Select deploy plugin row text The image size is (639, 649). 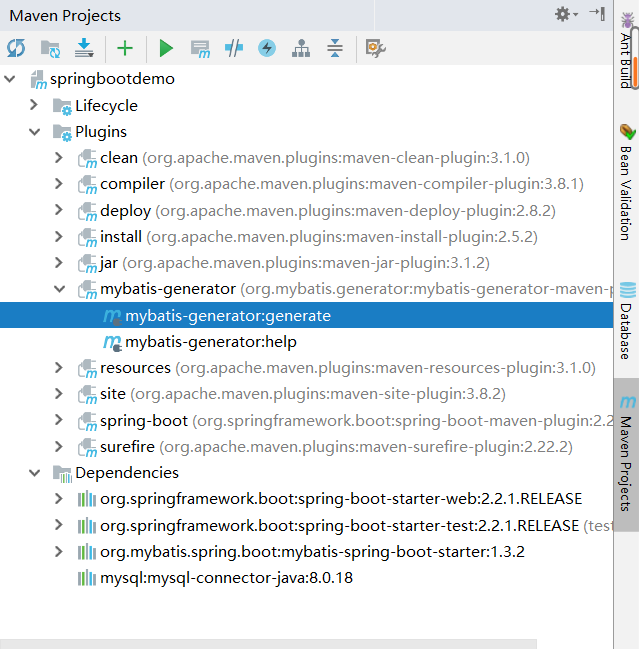pyautogui.click(x=328, y=211)
